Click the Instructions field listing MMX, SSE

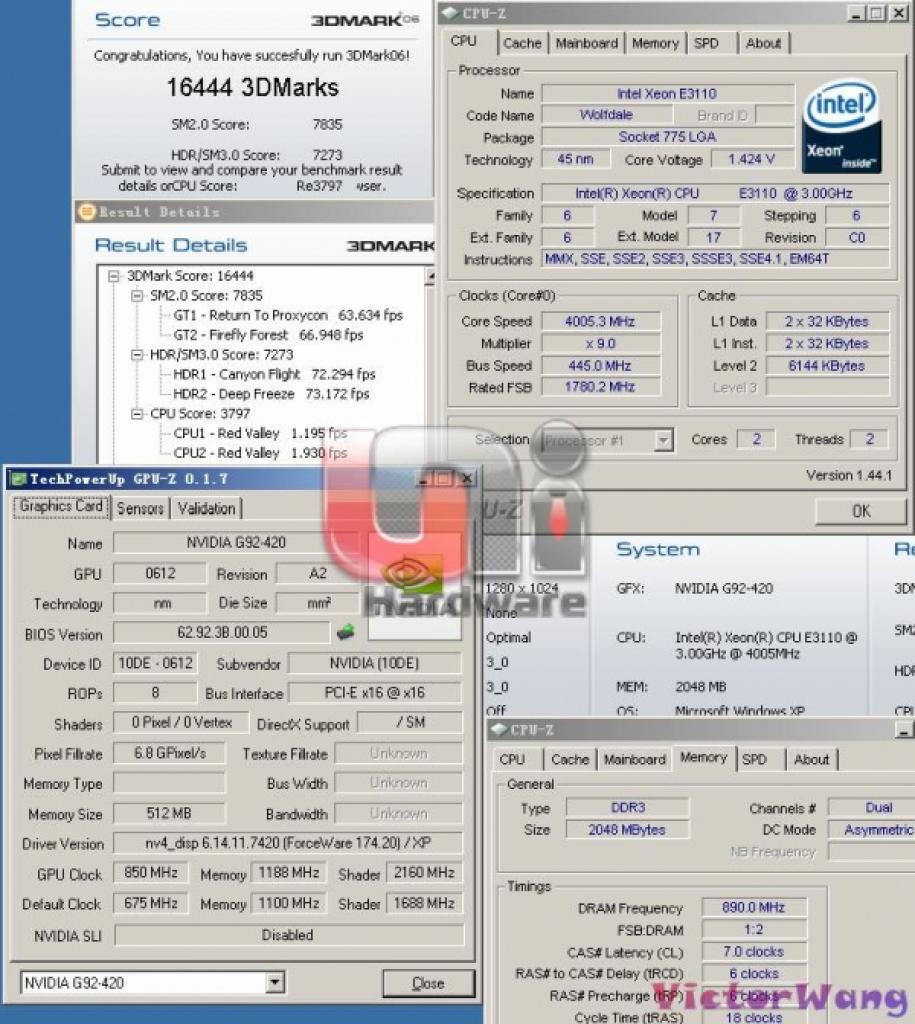pyautogui.click(x=716, y=259)
